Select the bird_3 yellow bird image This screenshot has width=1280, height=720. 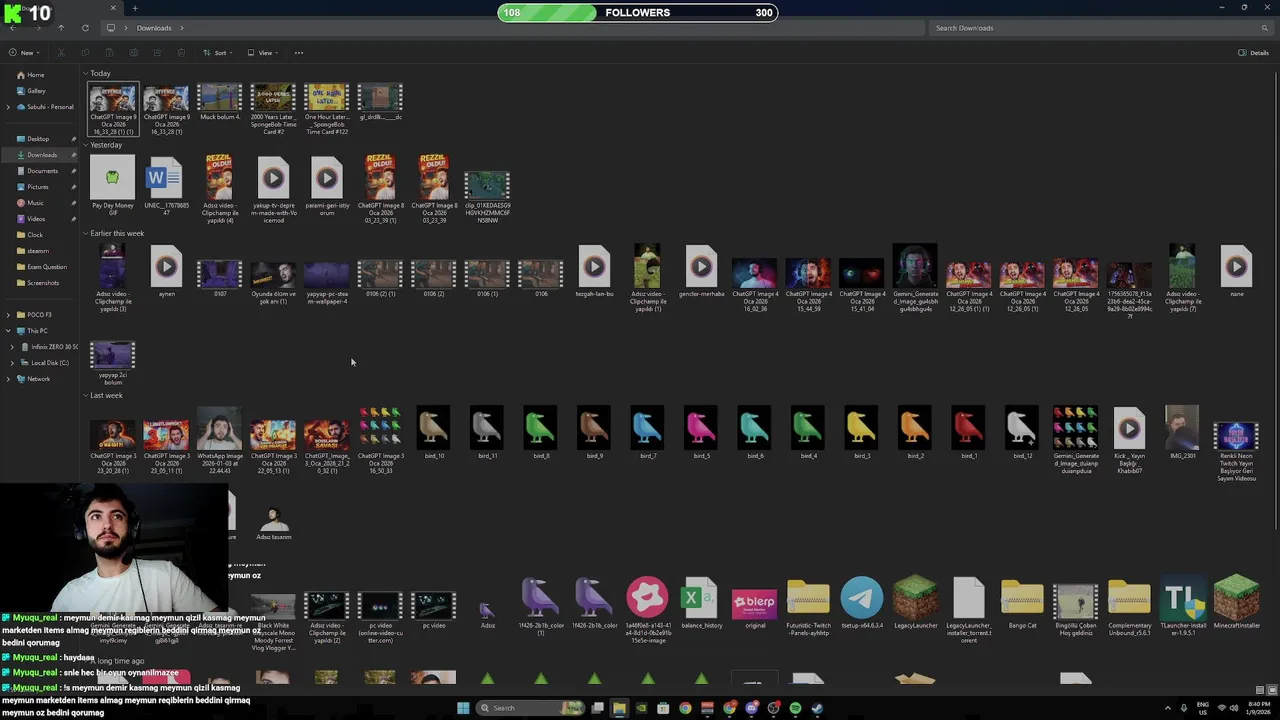click(862, 432)
